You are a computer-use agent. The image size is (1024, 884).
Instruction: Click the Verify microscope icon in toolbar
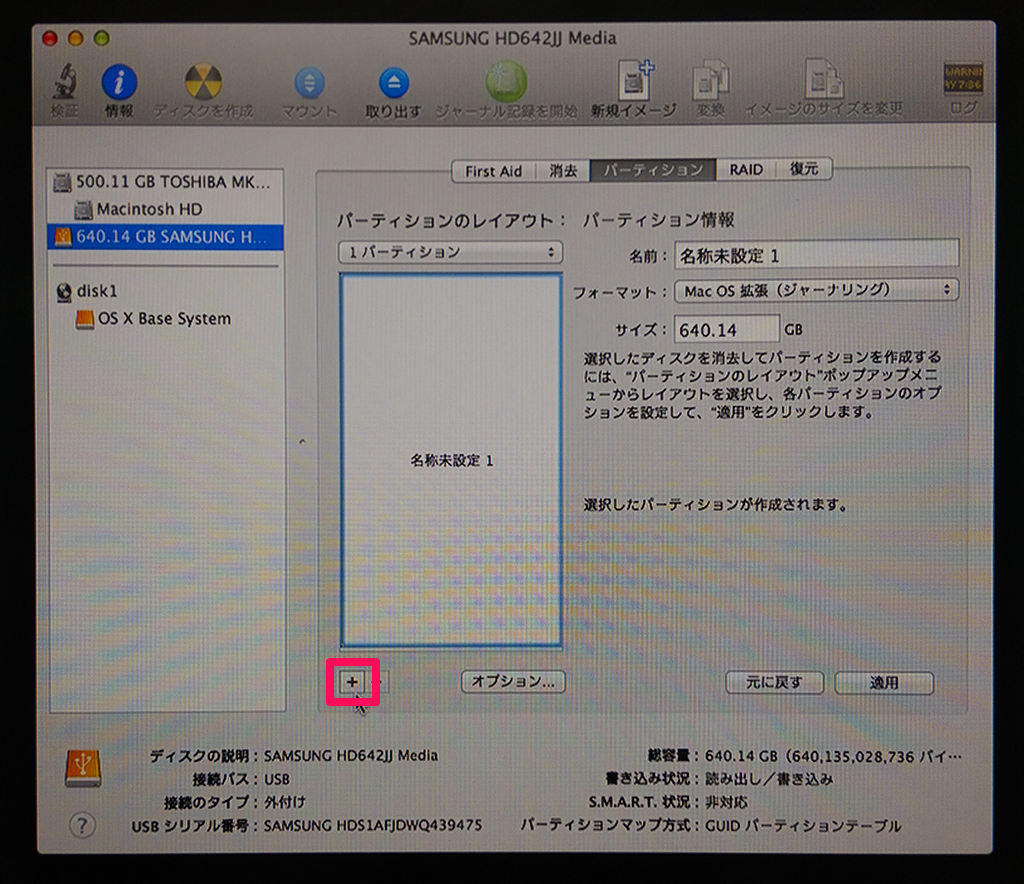coord(65,84)
